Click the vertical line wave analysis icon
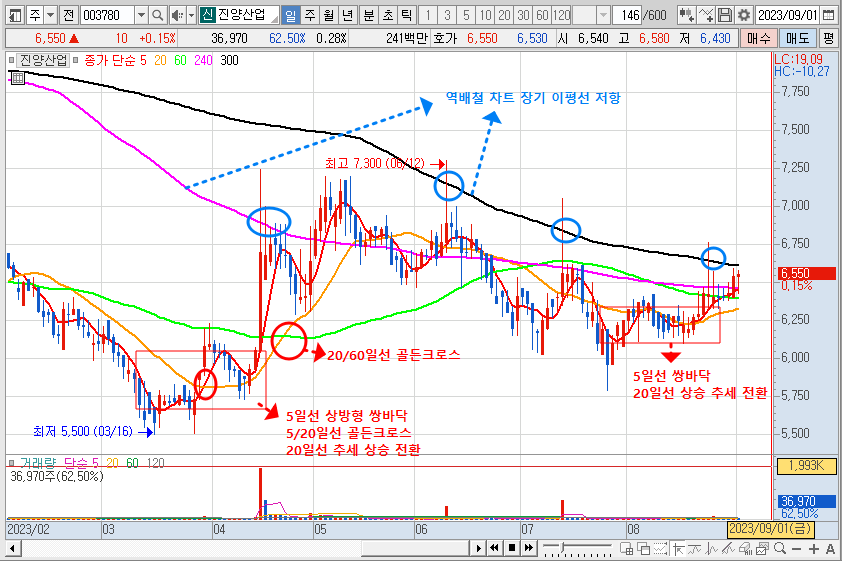The image size is (842, 561). pyautogui.click(x=712, y=548)
